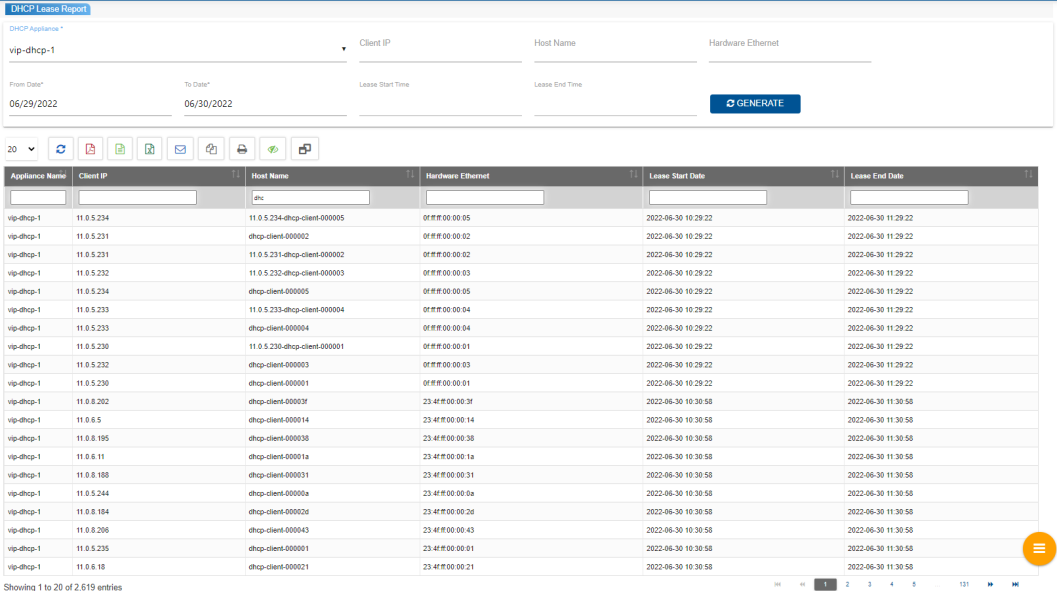1057x591 pixels.
Task: Open the orange floating menu button
Action: pyautogui.click(x=1039, y=549)
